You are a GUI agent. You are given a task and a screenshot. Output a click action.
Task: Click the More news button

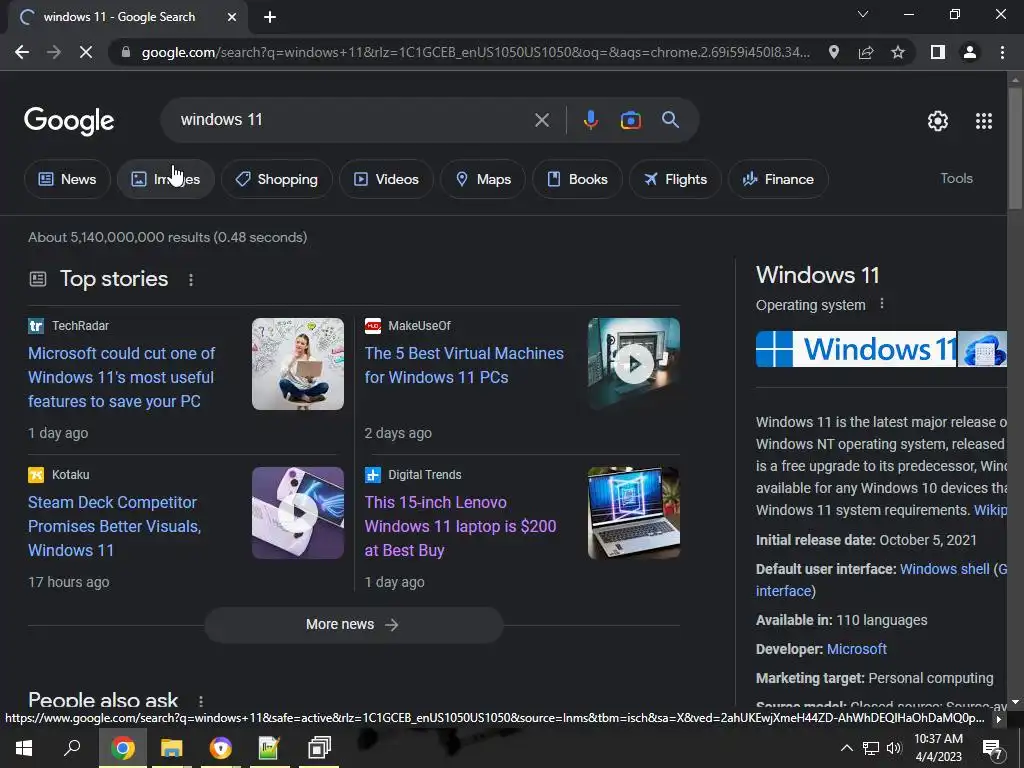(353, 625)
